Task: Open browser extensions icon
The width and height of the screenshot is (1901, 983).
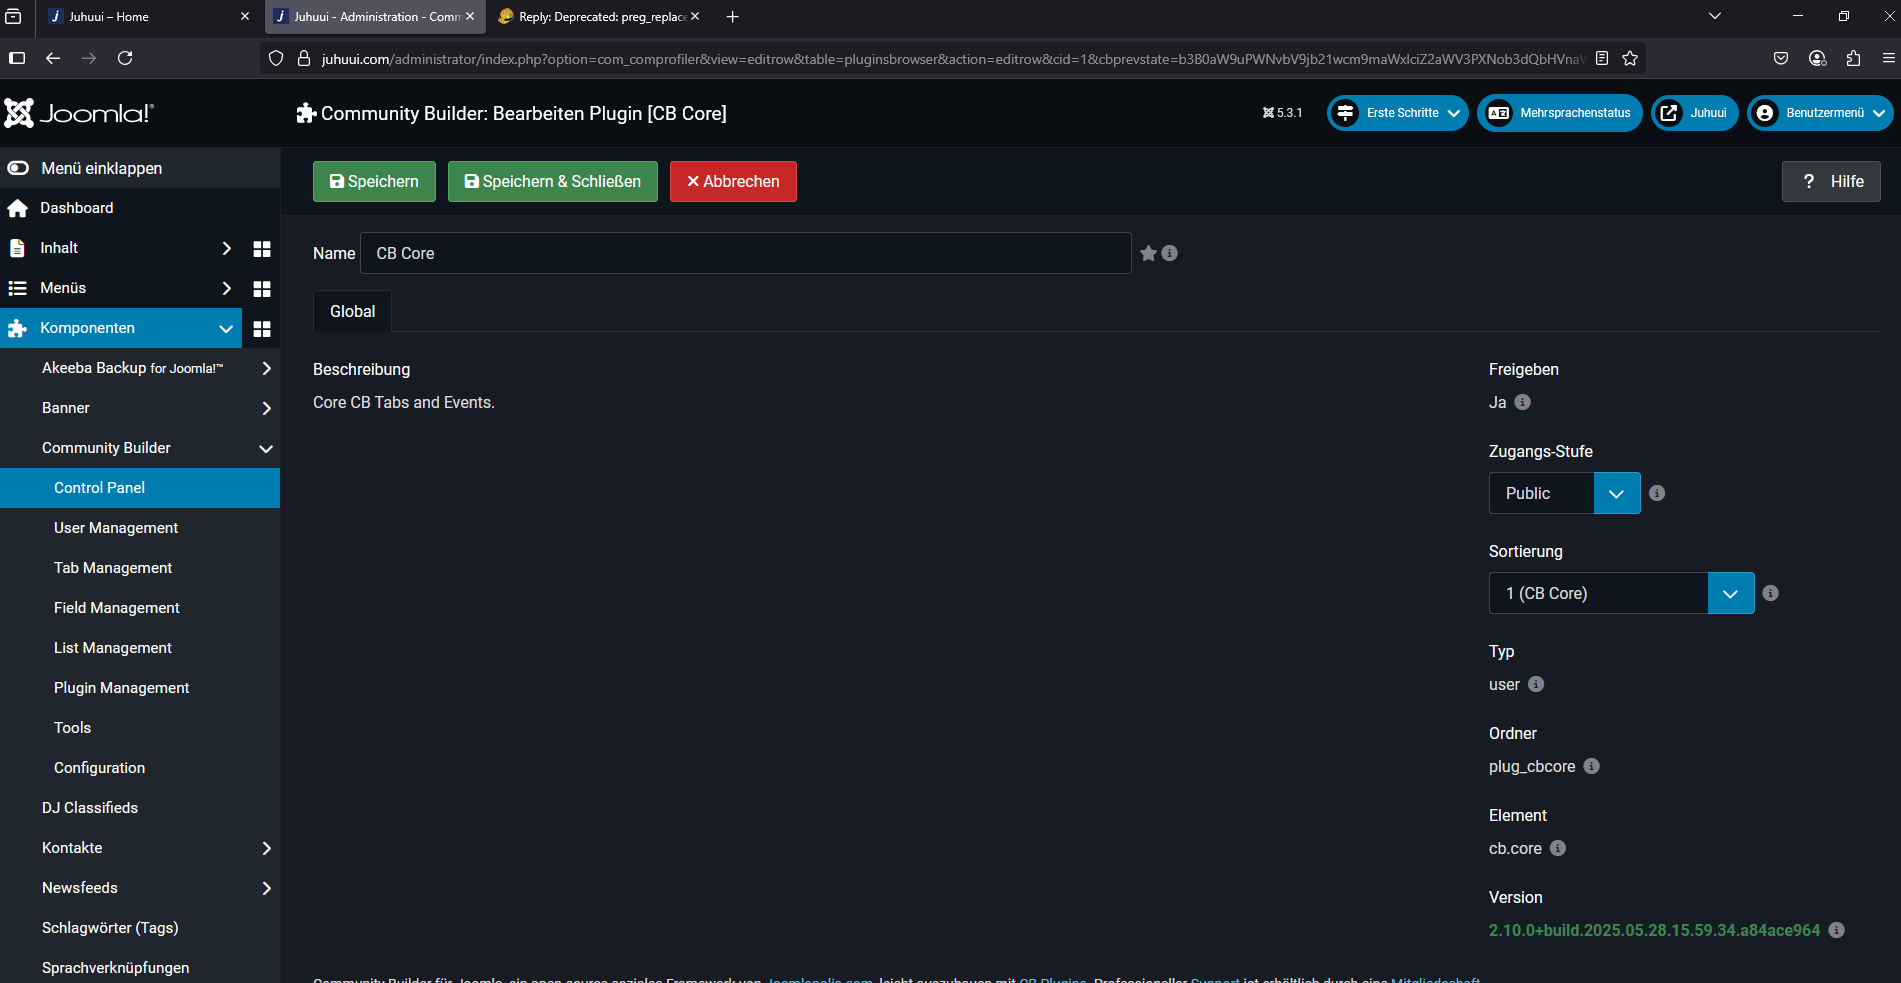Action: (1853, 58)
